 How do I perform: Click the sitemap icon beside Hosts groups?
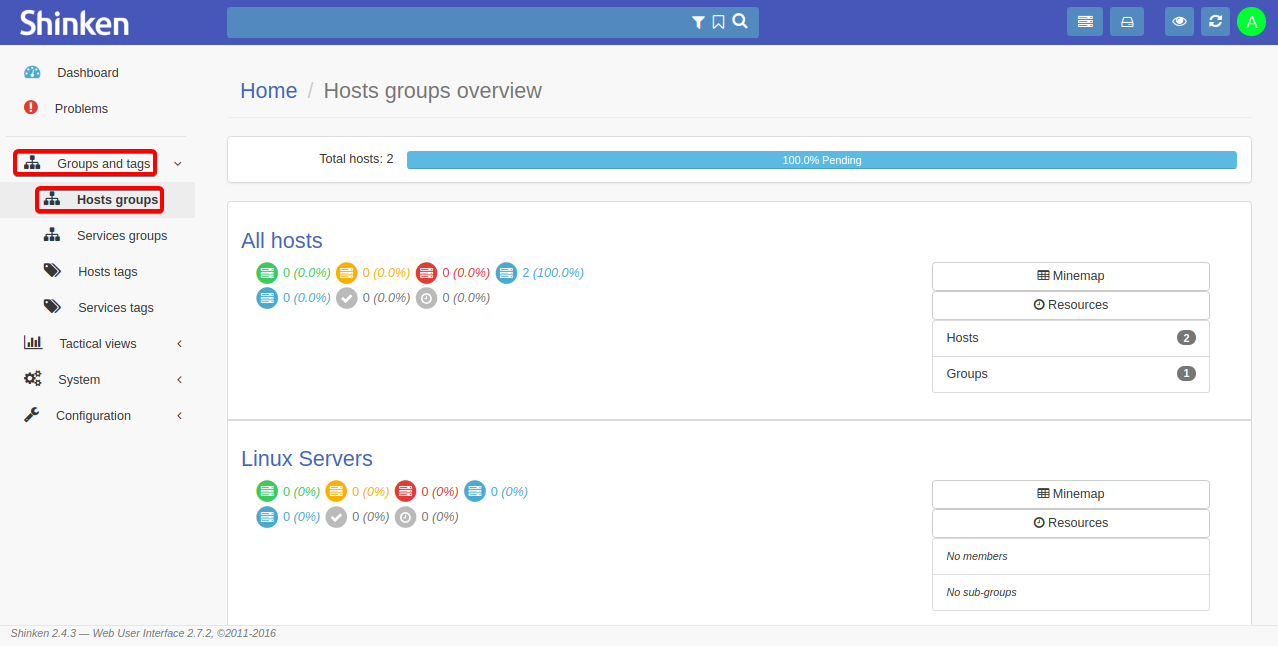[52, 199]
